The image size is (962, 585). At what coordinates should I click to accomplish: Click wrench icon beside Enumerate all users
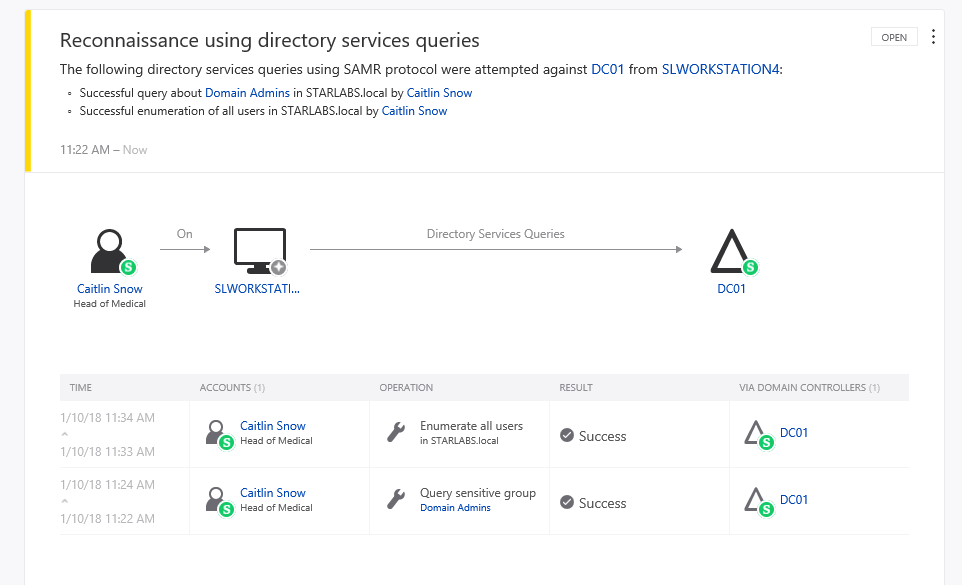tap(396, 432)
